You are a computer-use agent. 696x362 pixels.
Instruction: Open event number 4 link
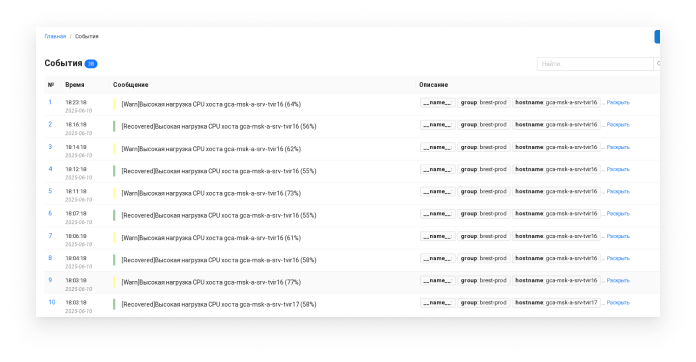click(x=50, y=169)
